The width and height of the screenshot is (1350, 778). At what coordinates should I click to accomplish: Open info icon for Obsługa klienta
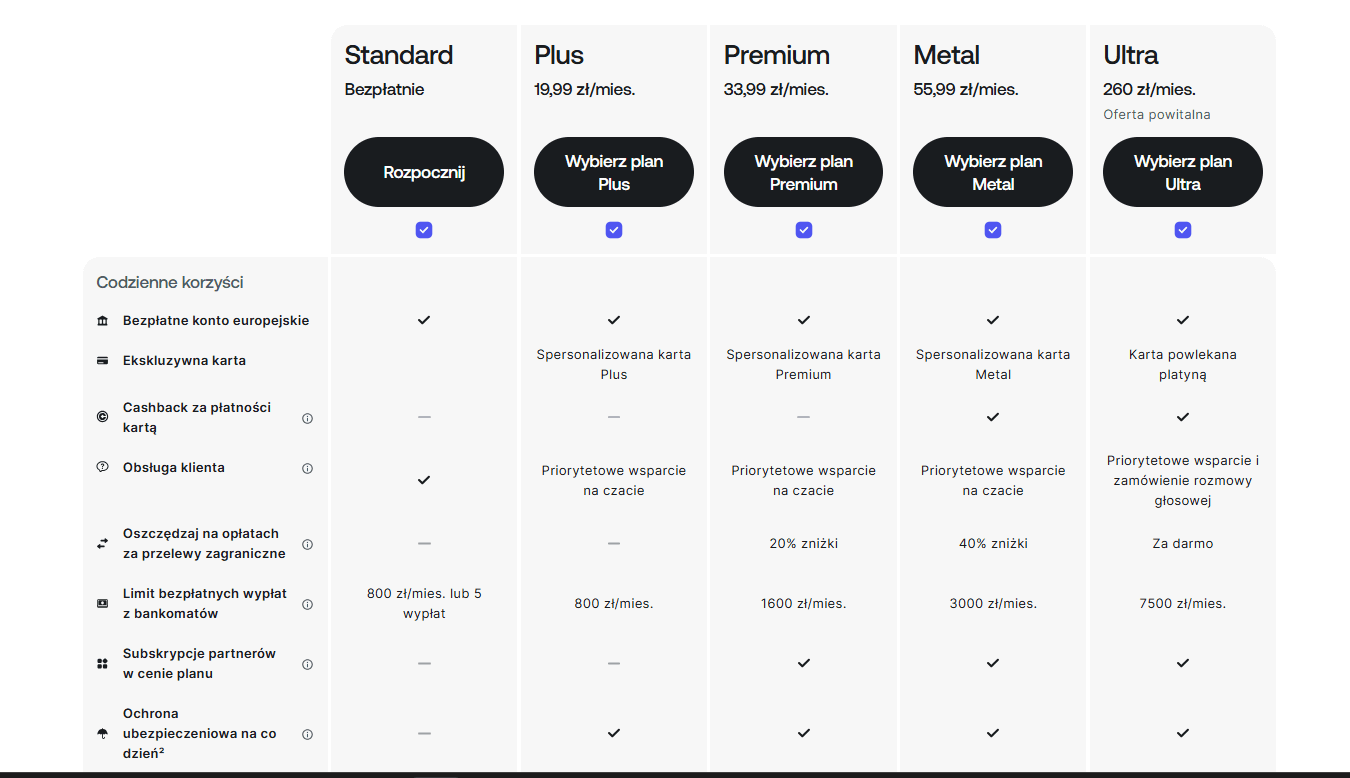pyautogui.click(x=307, y=468)
